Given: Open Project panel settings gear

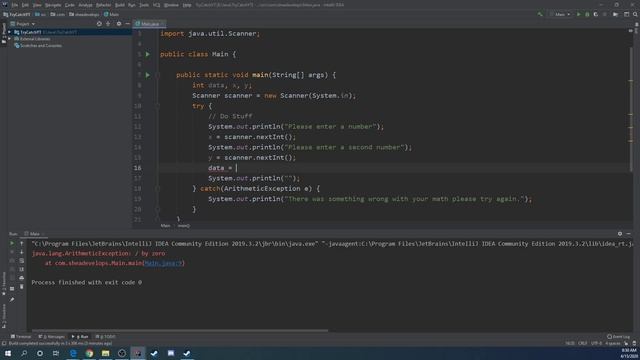Looking at the screenshot, I should tap(119, 24).
